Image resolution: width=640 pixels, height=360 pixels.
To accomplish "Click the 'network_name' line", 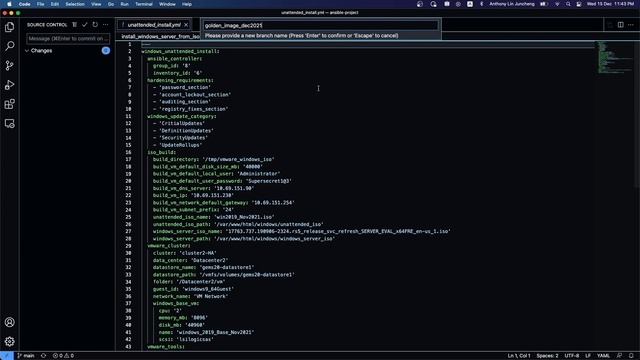I will tap(191, 296).
